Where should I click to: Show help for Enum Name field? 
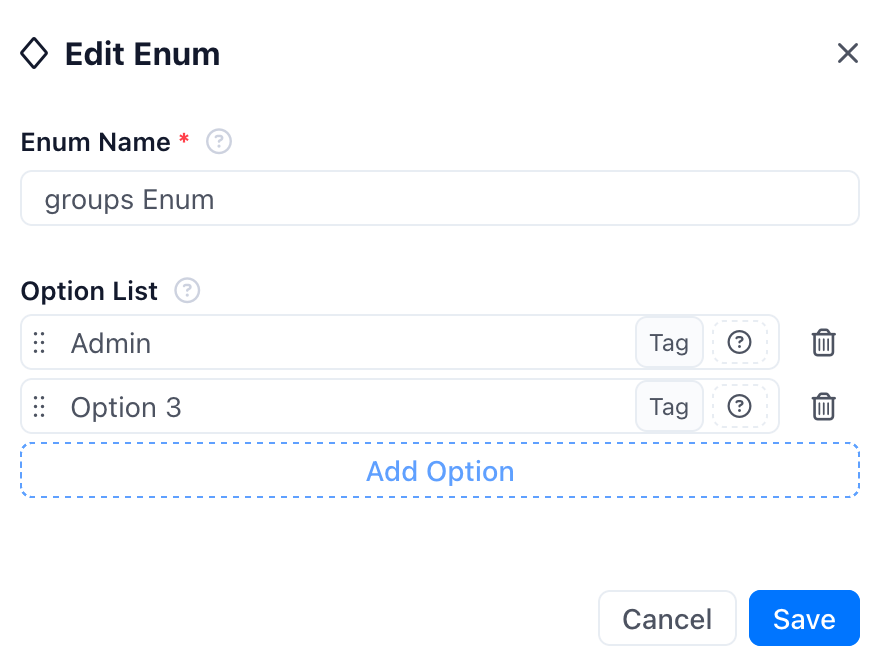coord(219,141)
